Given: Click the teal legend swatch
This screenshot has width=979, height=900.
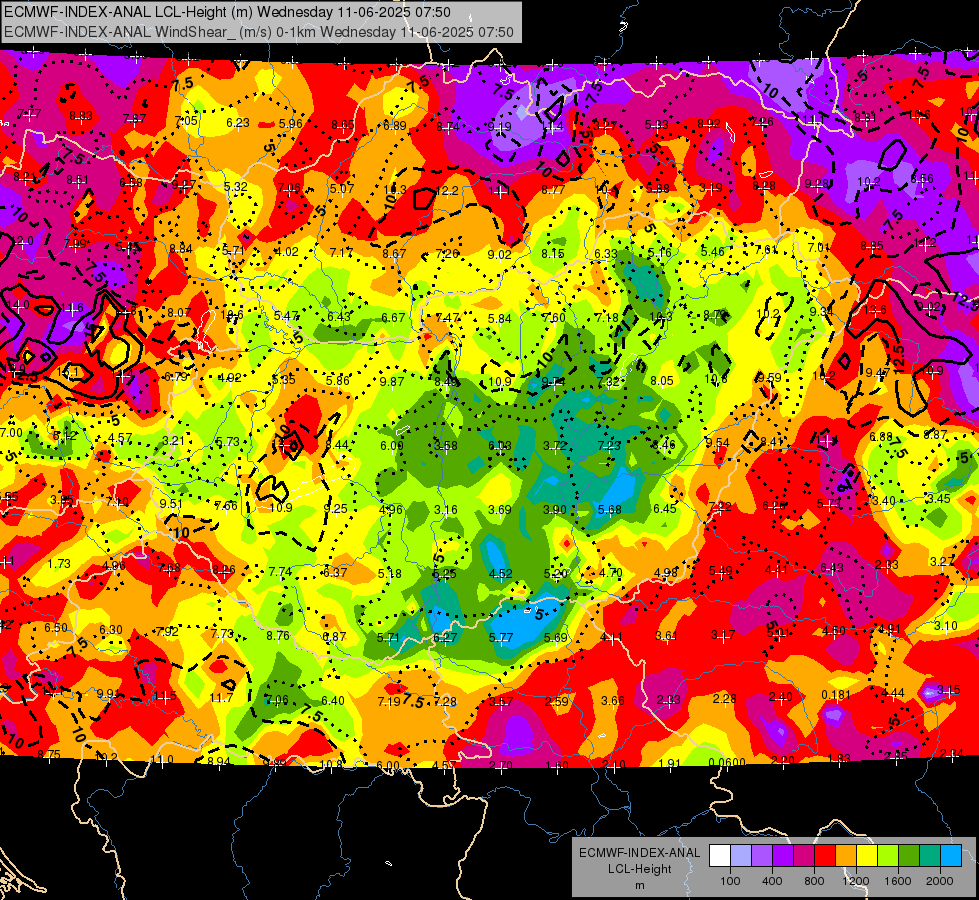Looking at the screenshot, I should coord(930,856).
